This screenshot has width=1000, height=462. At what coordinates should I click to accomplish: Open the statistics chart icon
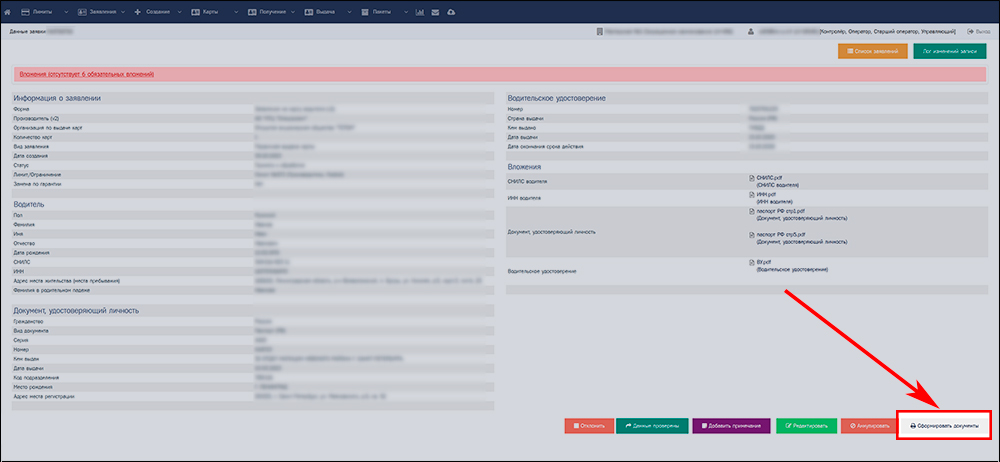pos(421,11)
